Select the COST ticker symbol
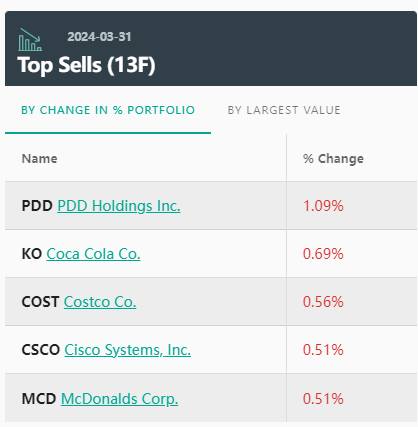This screenshot has width=418, height=427. click(40, 302)
